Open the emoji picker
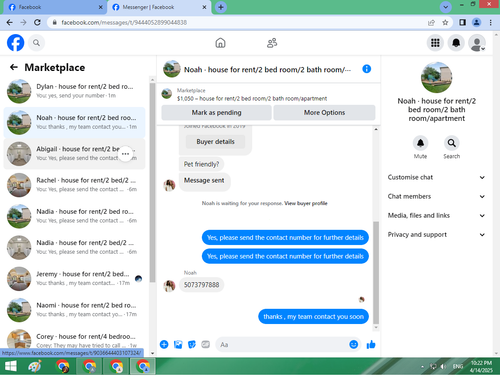Image resolution: width=500 pixels, height=385 pixels. click(354, 344)
